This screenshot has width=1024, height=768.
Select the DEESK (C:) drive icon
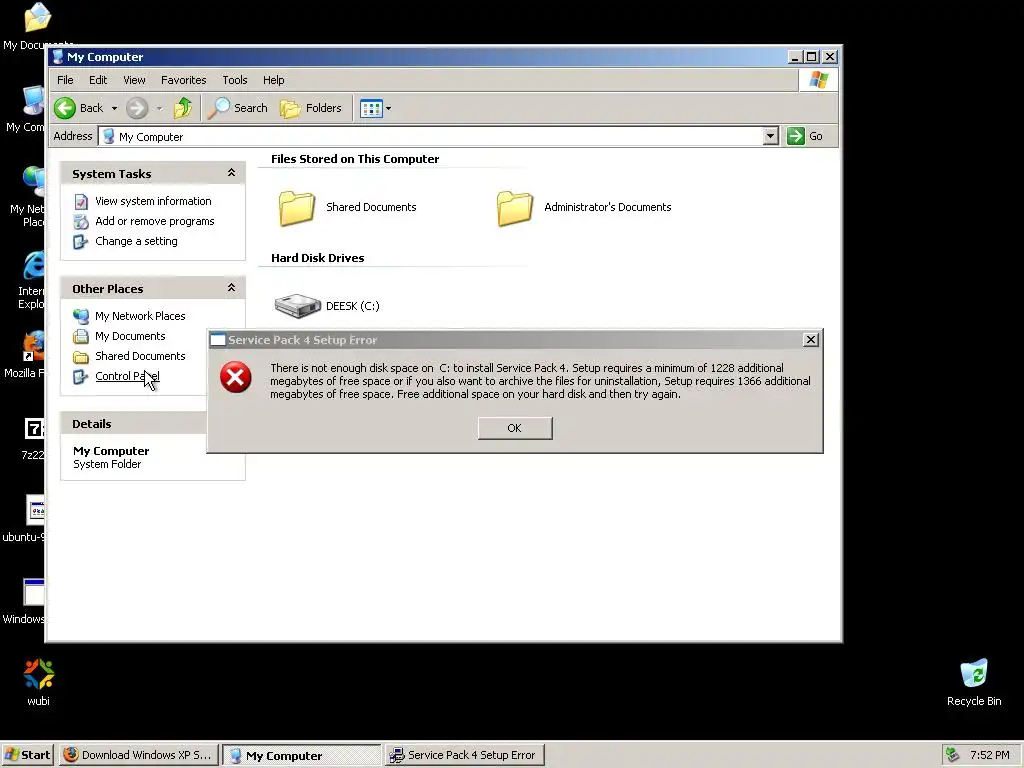(298, 306)
